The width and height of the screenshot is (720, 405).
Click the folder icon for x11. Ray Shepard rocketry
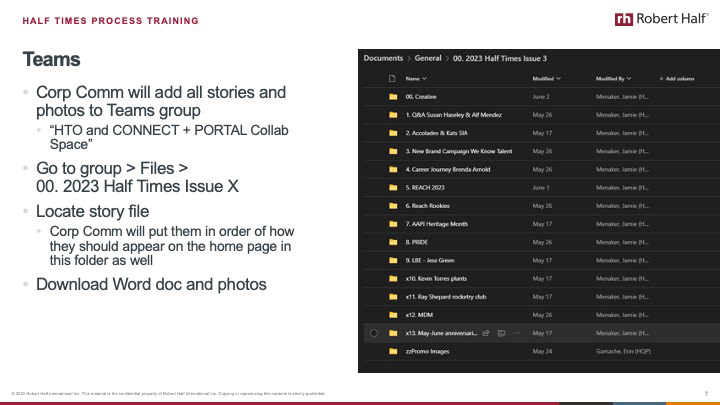[x=393, y=297]
